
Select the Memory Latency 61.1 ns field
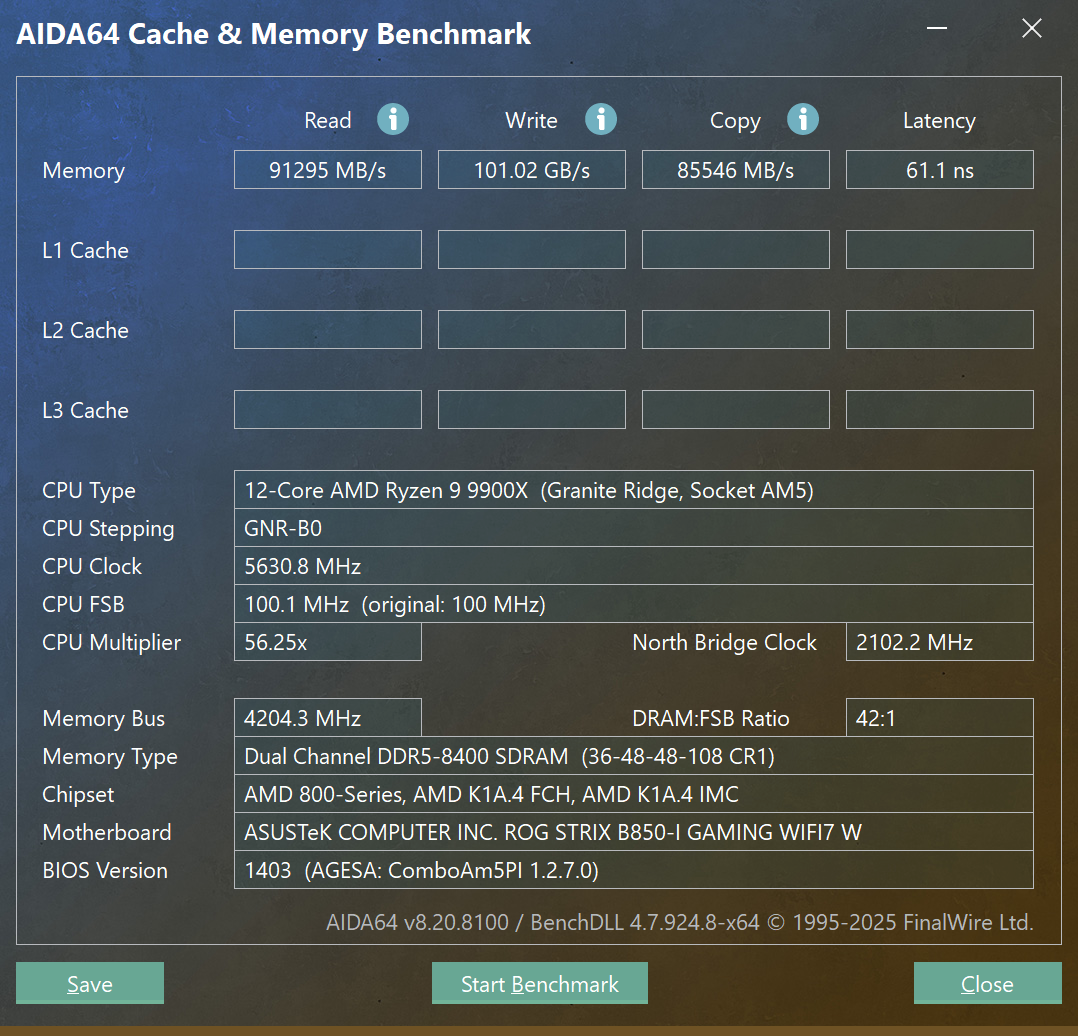pyautogui.click(x=939, y=170)
